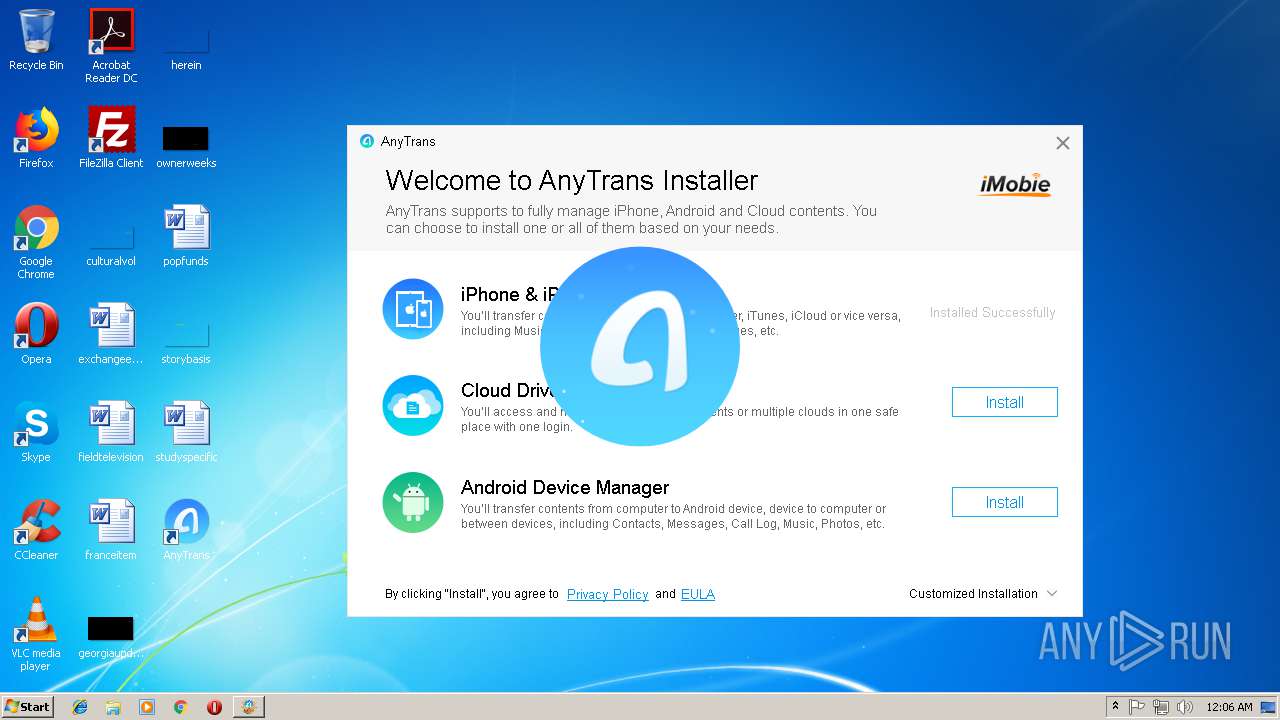The height and width of the screenshot is (720, 1280).
Task: Open the exchangee Word document
Action: pyautogui.click(x=111, y=334)
